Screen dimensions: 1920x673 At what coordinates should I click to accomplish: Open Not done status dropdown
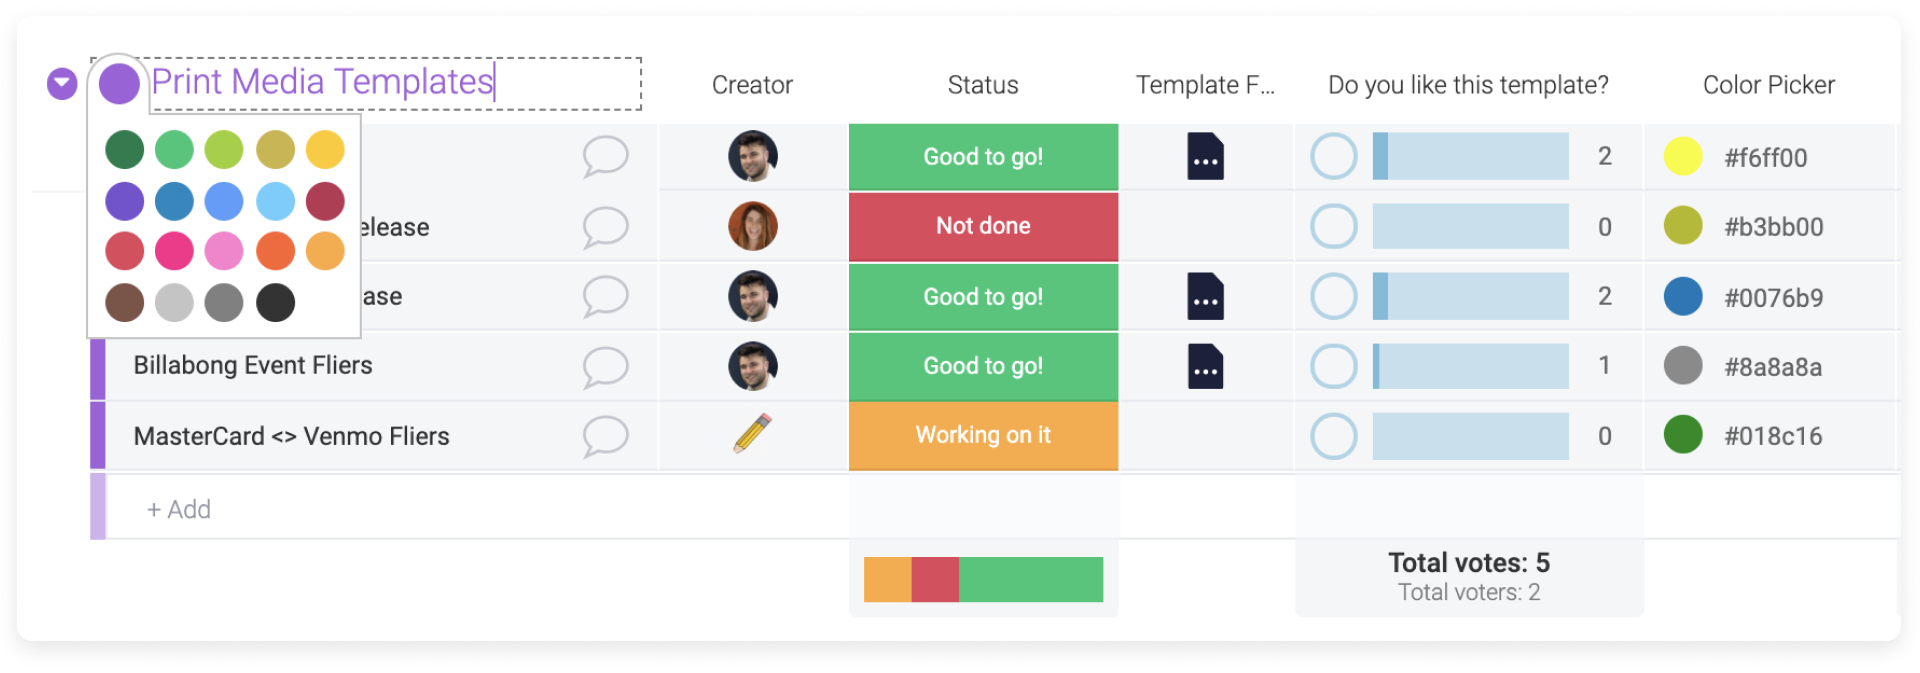[983, 226]
